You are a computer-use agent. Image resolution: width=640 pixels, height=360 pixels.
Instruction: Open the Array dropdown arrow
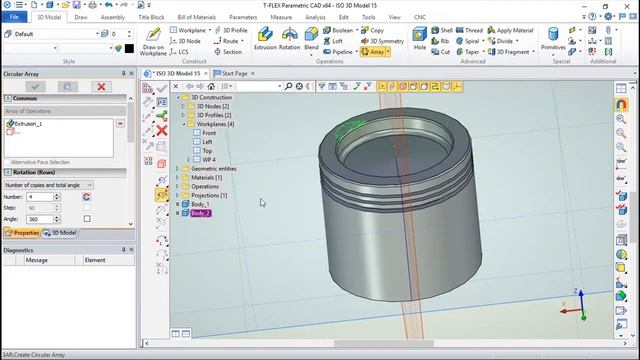coord(388,52)
